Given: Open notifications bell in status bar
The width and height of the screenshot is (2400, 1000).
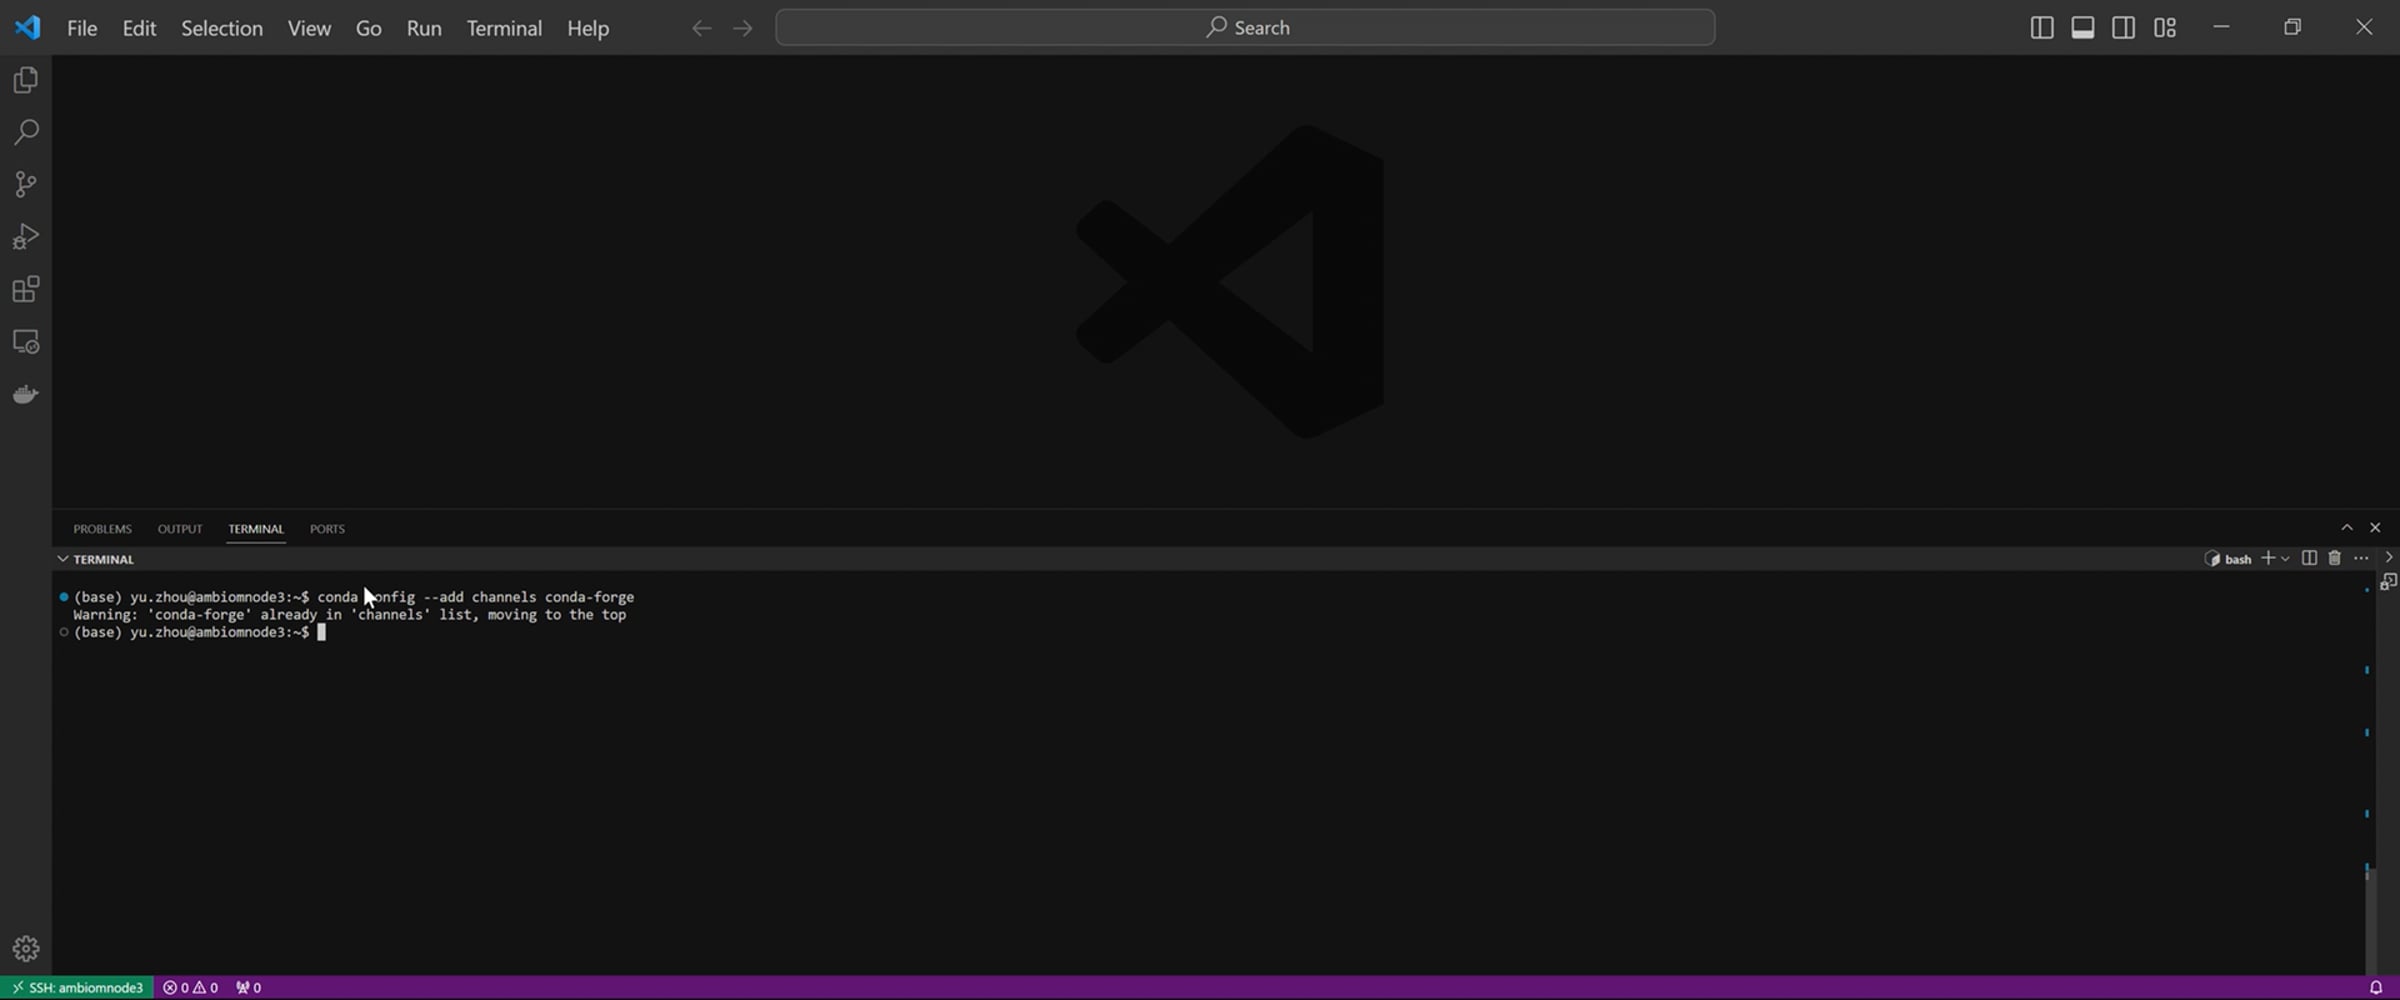Looking at the screenshot, I should (2376, 988).
